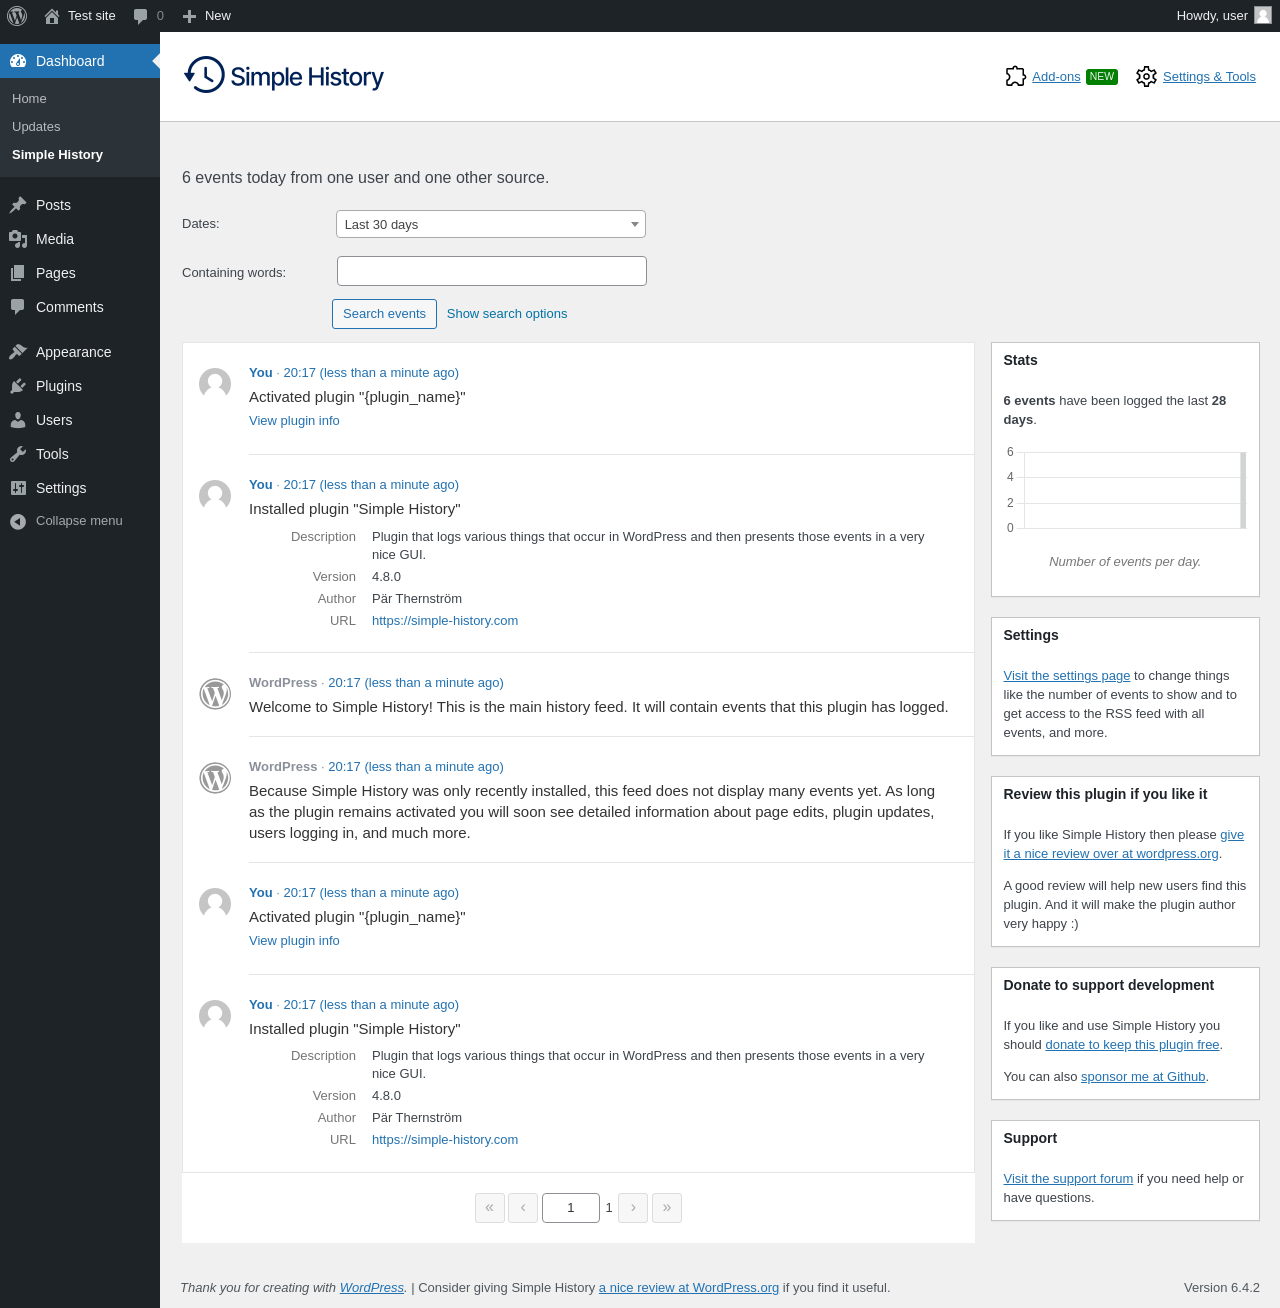Click the Containing words input field
Image resolution: width=1280 pixels, height=1308 pixels.
coord(492,271)
